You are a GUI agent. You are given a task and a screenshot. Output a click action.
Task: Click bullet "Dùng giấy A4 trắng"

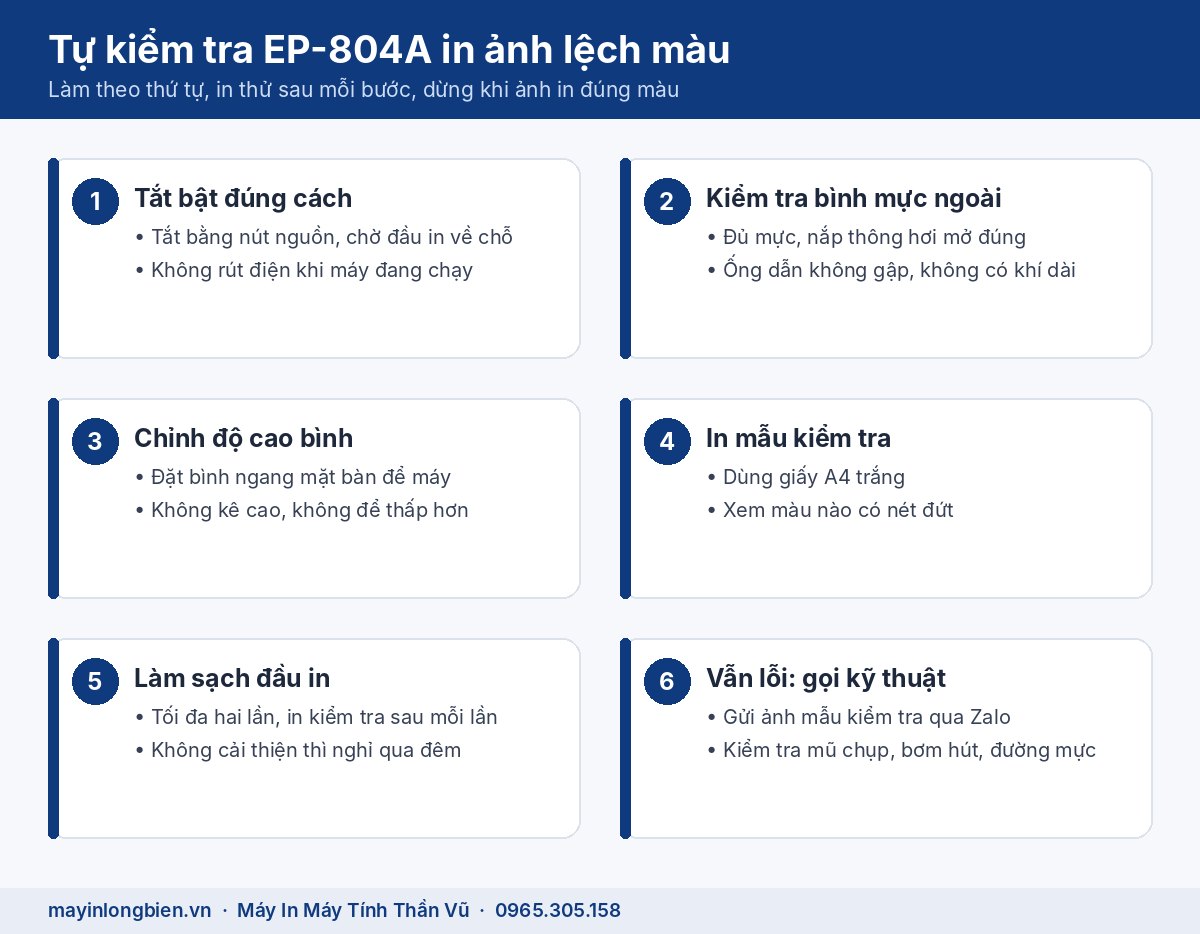coord(805,477)
